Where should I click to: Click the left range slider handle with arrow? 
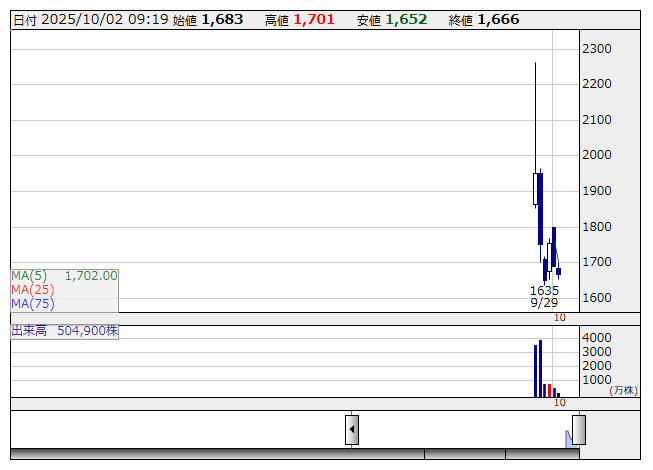click(352, 430)
